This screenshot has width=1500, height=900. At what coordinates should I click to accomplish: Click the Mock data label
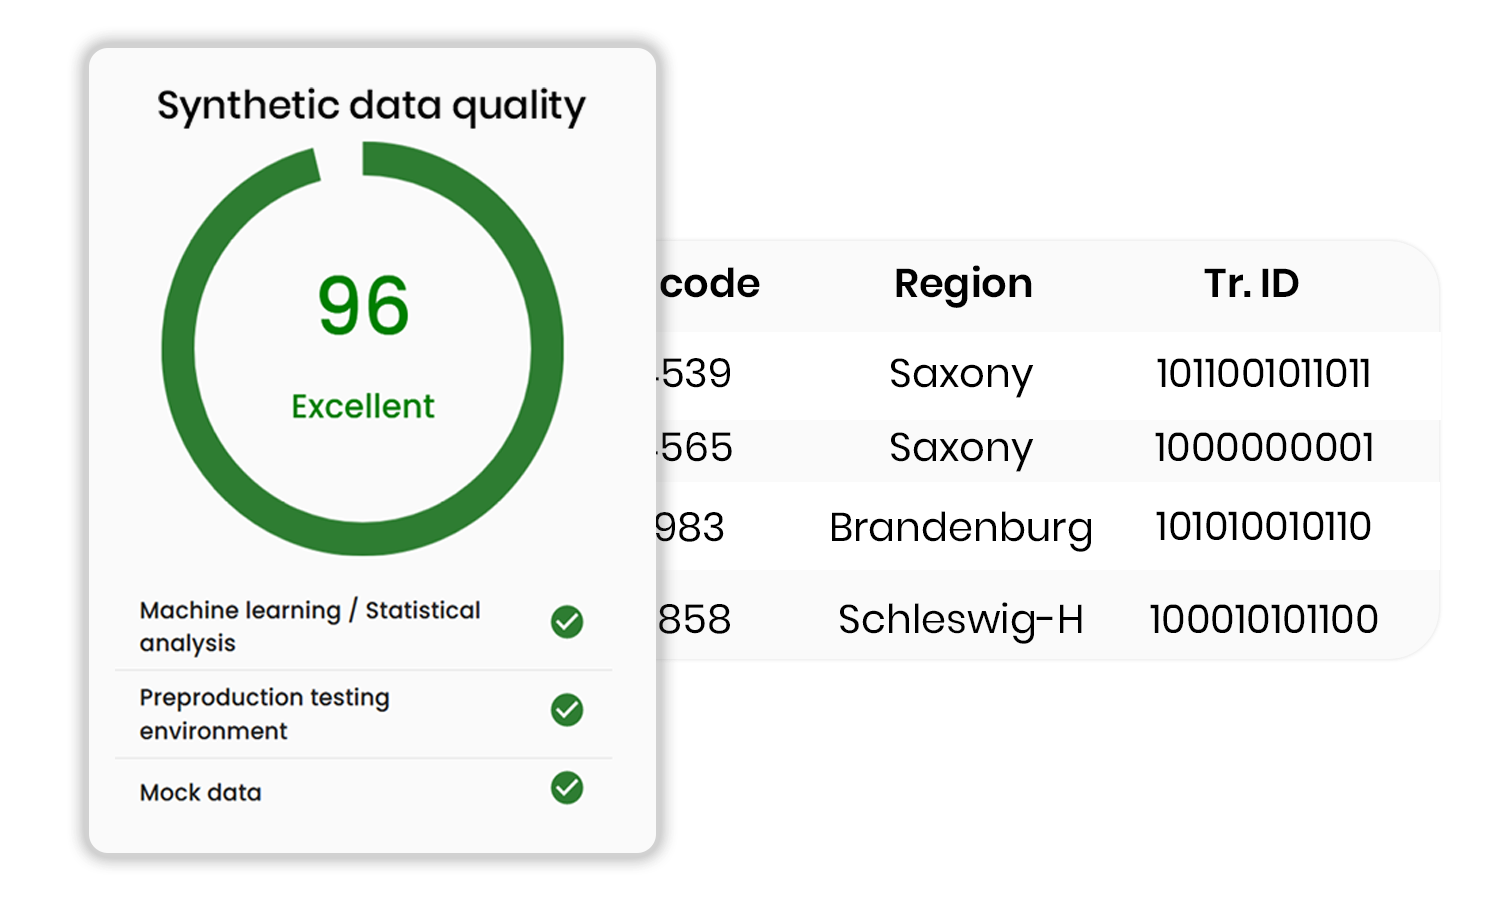click(200, 792)
